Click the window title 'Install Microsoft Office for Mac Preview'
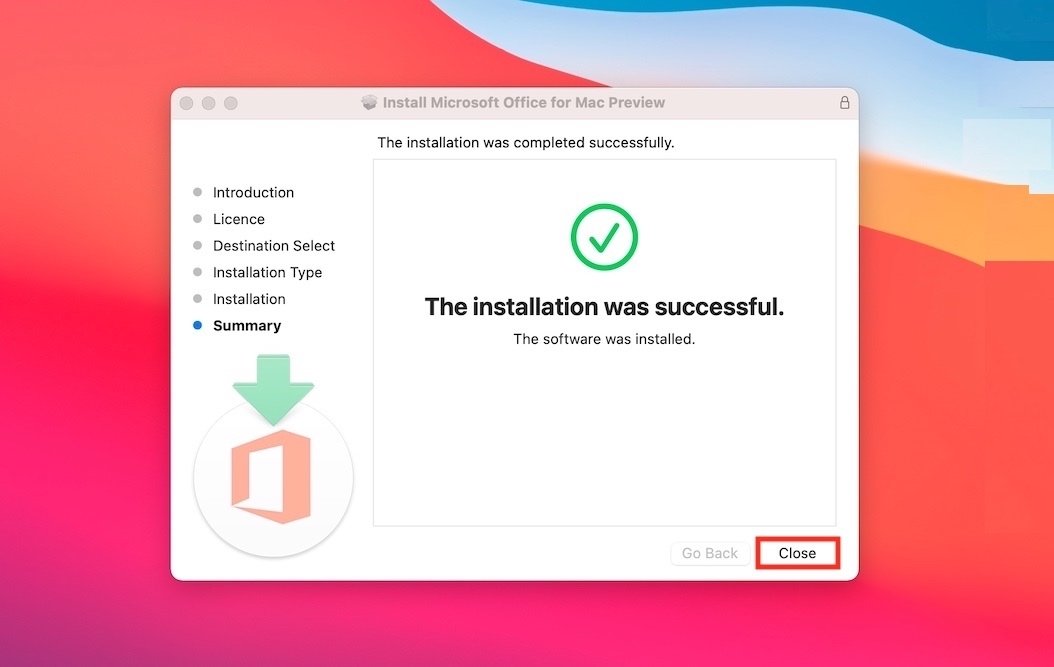The width and height of the screenshot is (1054, 667). [524, 102]
